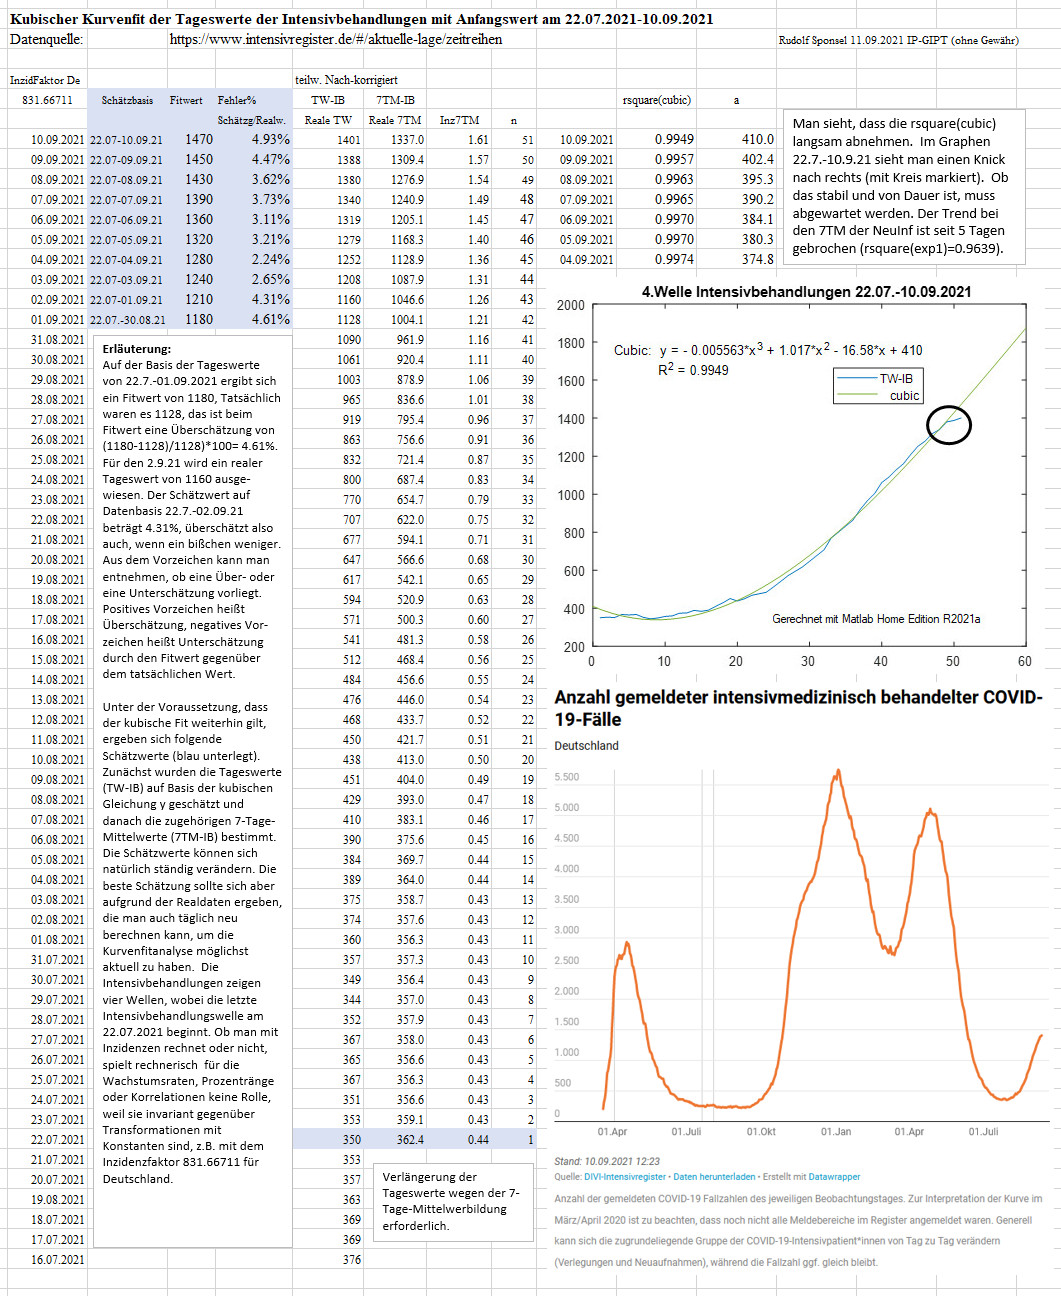Click the 'Deutschland' subtitle of the COVID chart
1061x1296 pixels.
coord(587,746)
